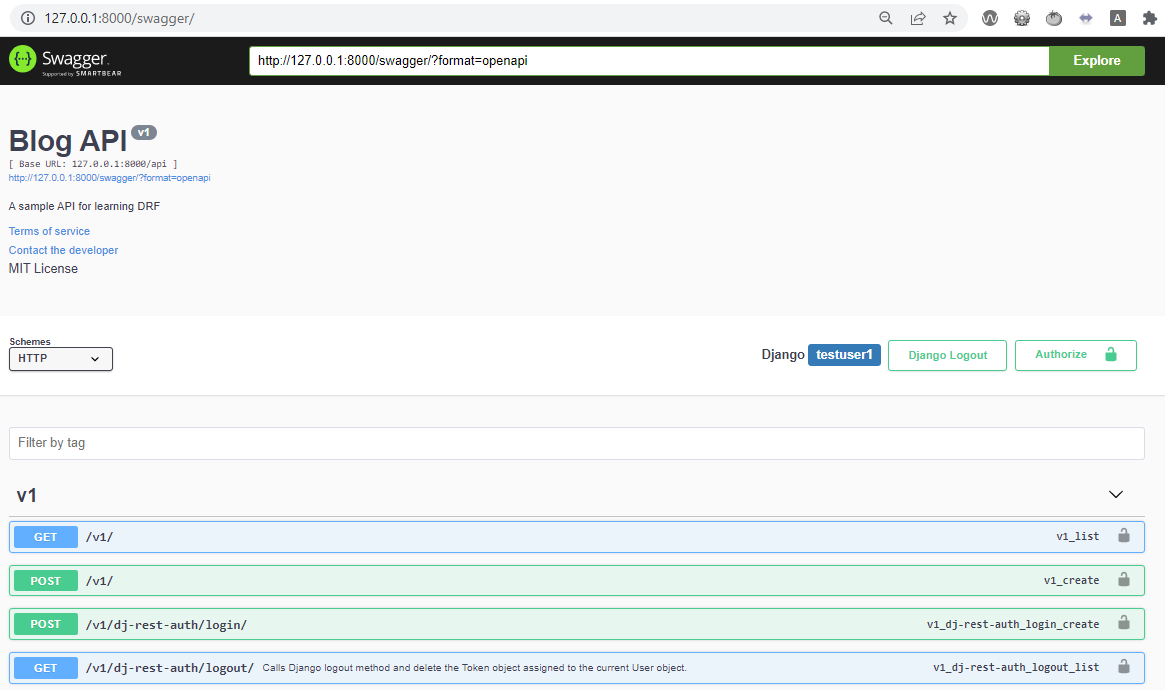The height and width of the screenshot is (690, 1165).
Task: Expand POST /v1/dj-rest-auth/login/ operation
Action: pyautogui.click(x=577, y=624)
